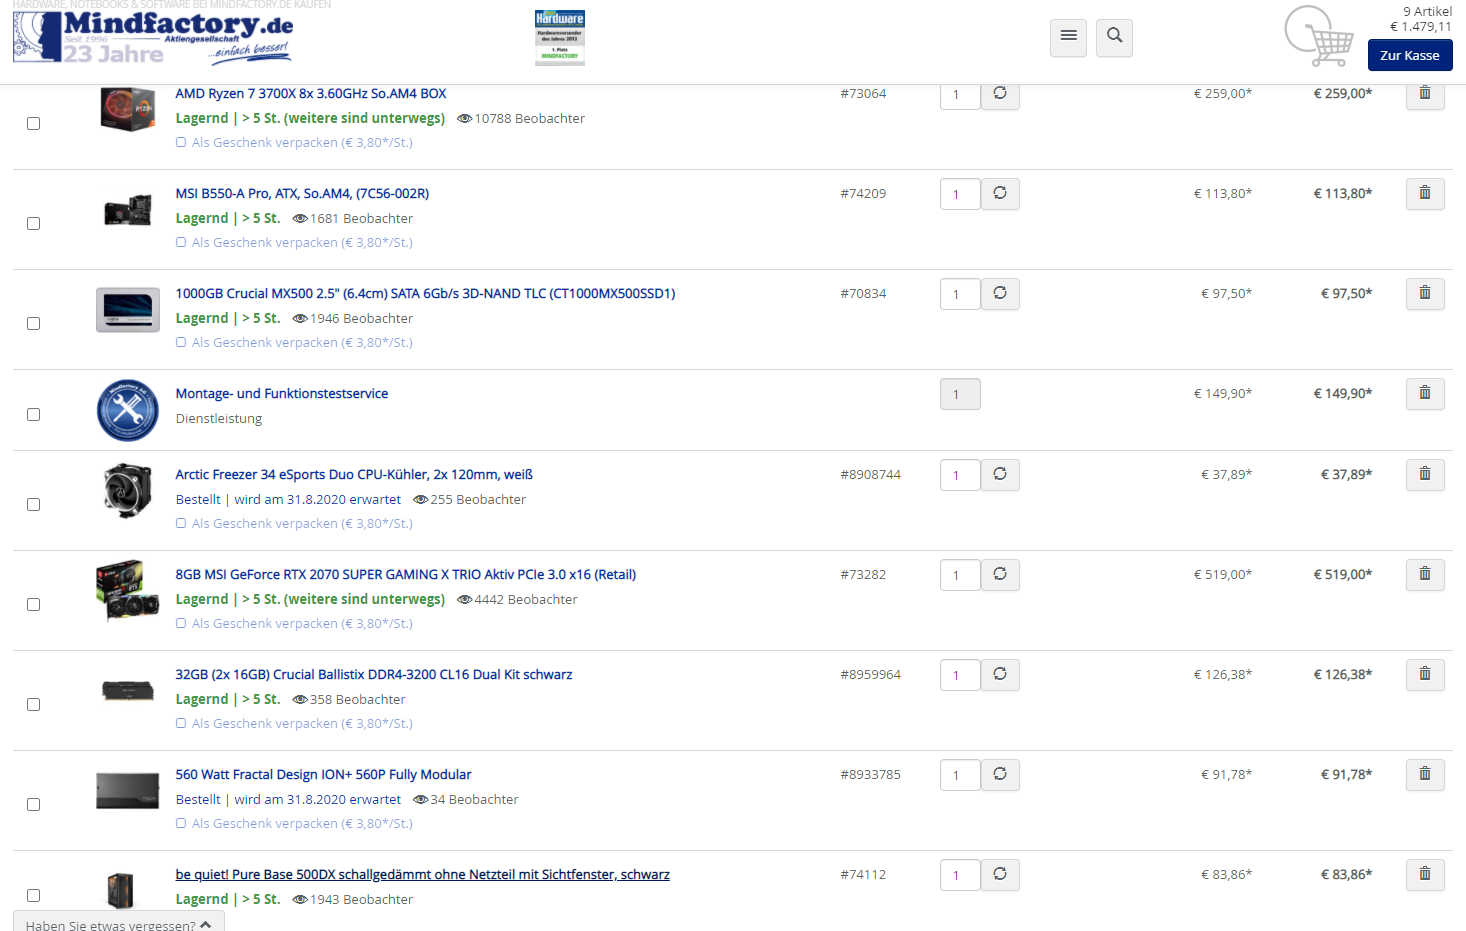Refresh quantity for Fractal Design ION+
Viewport: 1466px width, 931px height.
click(1000, 774)
